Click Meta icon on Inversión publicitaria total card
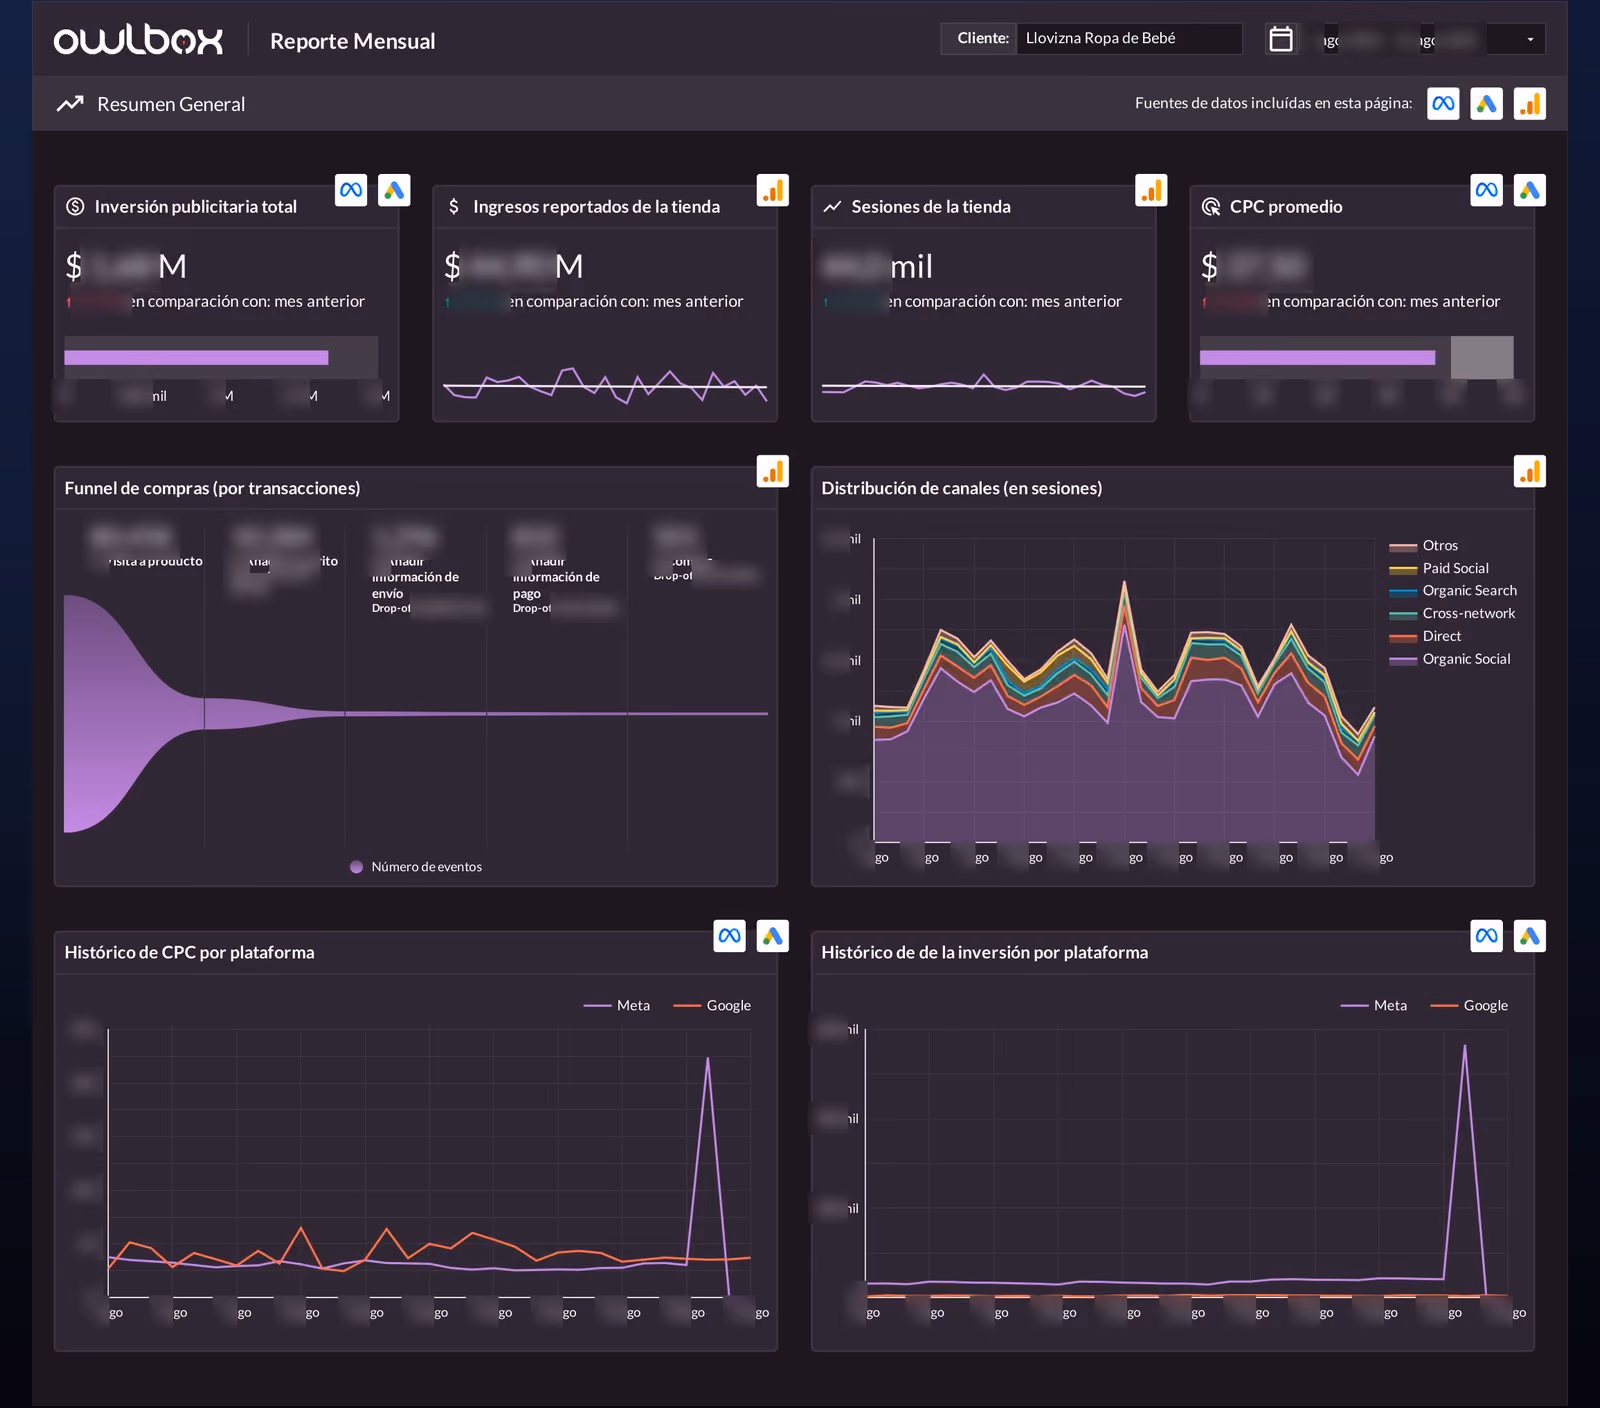Image resolution: width=1600 pixels, height=1408 pixels. tap(351, 190)
